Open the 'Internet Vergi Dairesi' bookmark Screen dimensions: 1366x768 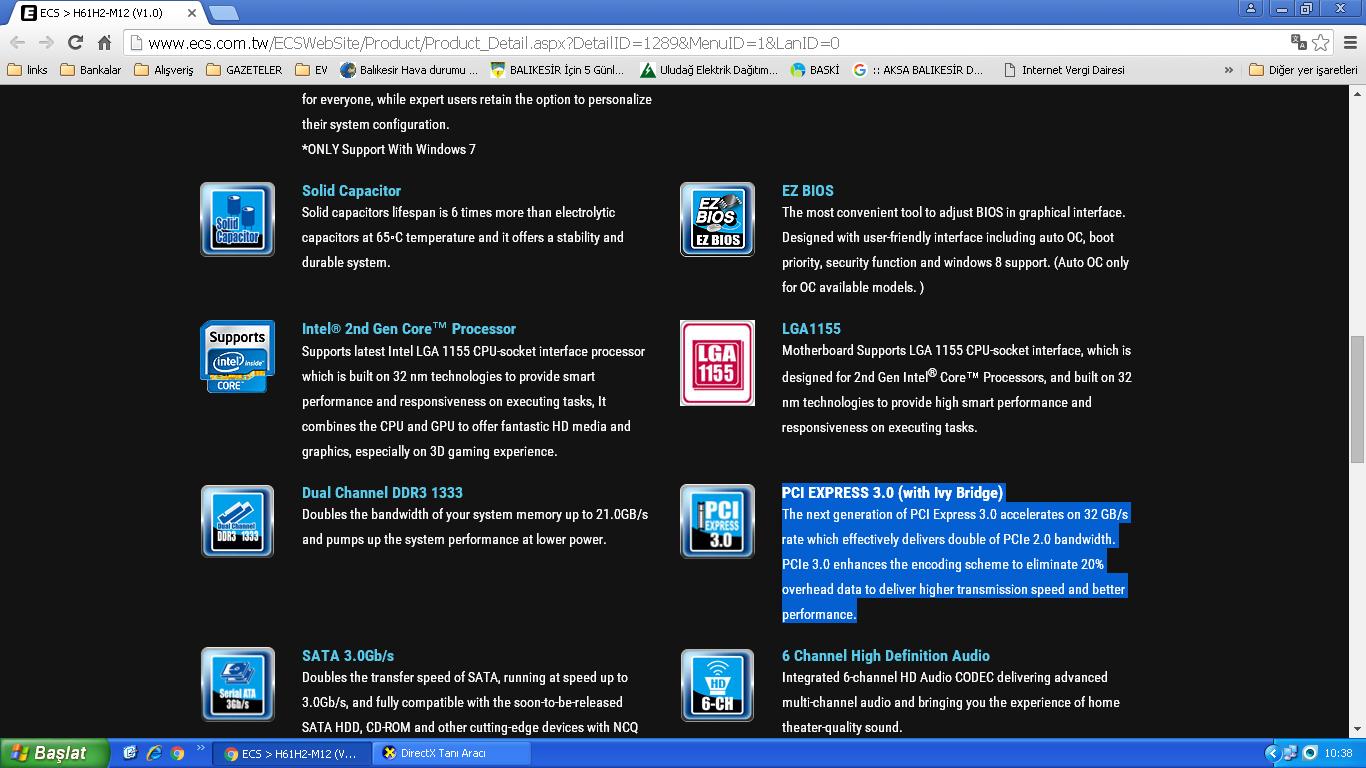tap(1064, 70)
